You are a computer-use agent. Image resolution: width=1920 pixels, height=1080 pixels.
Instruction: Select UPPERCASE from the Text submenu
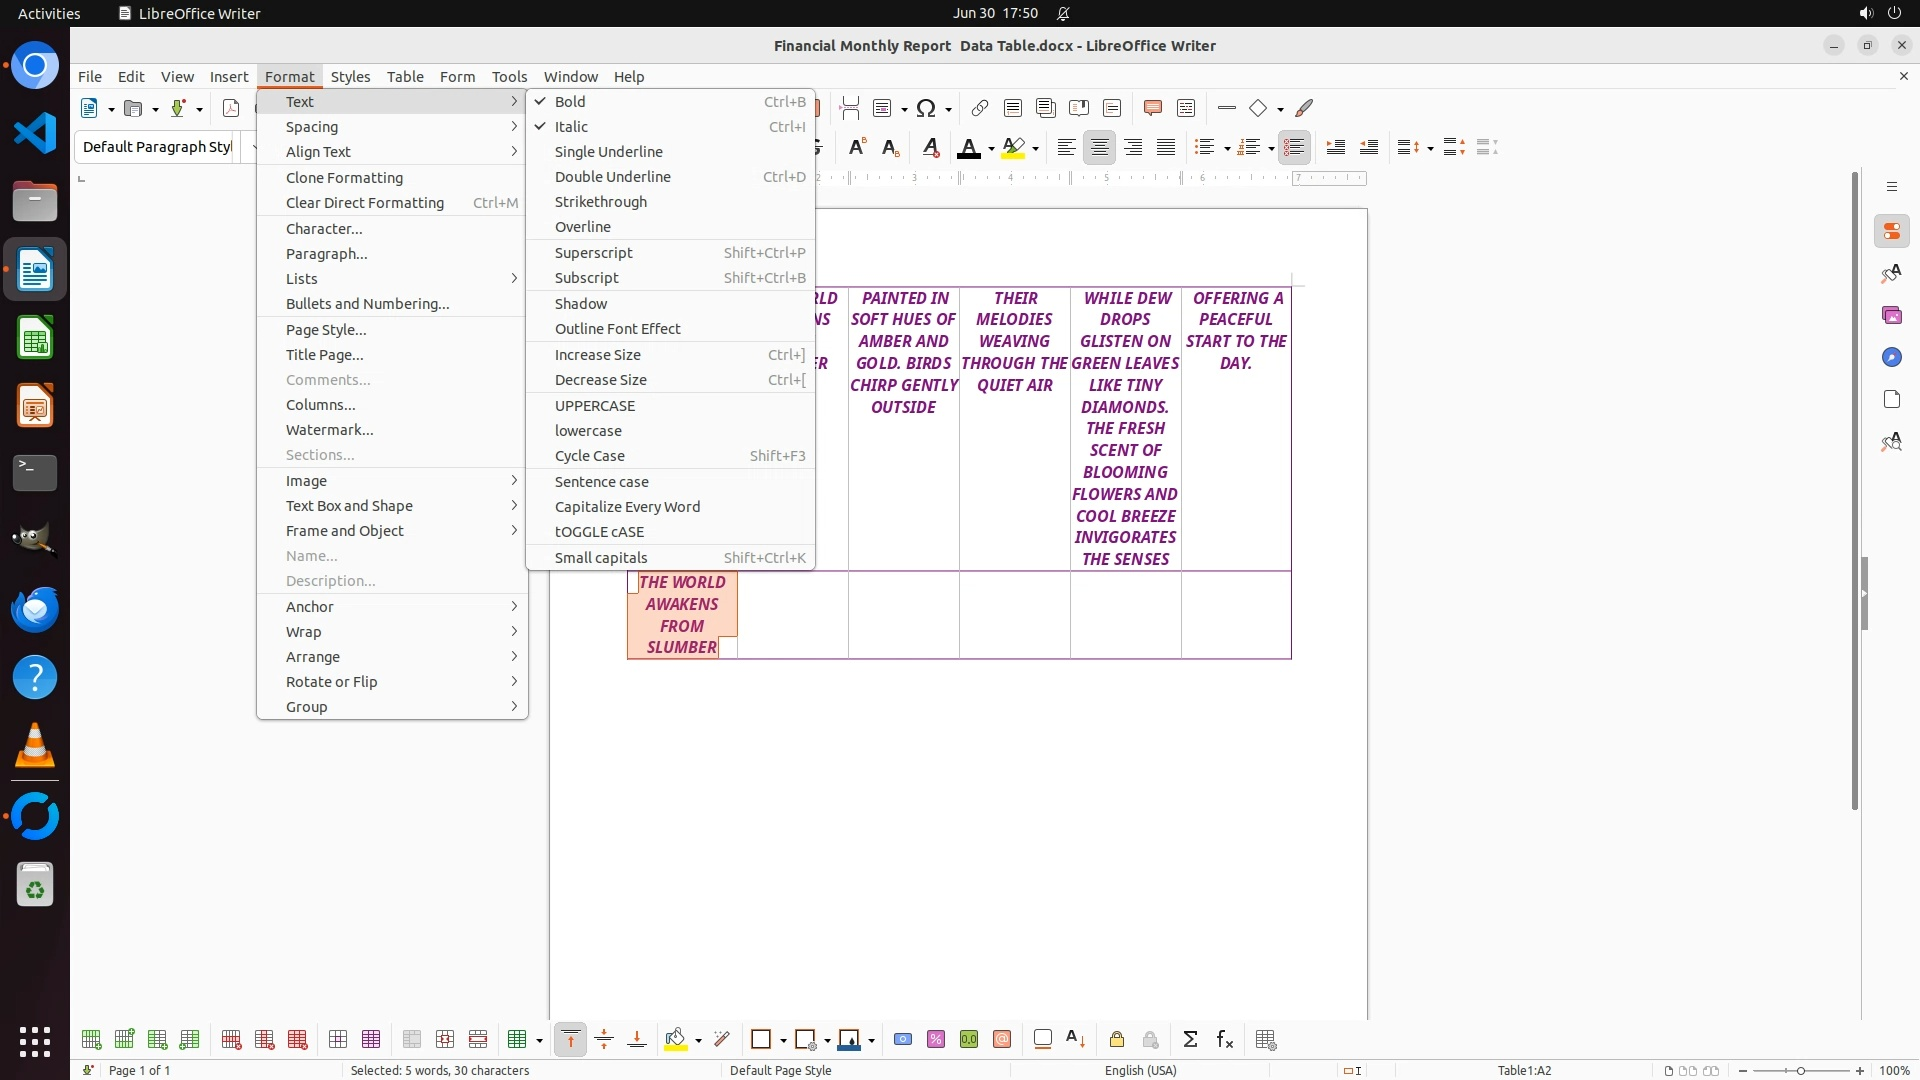(x=595, y=406)
